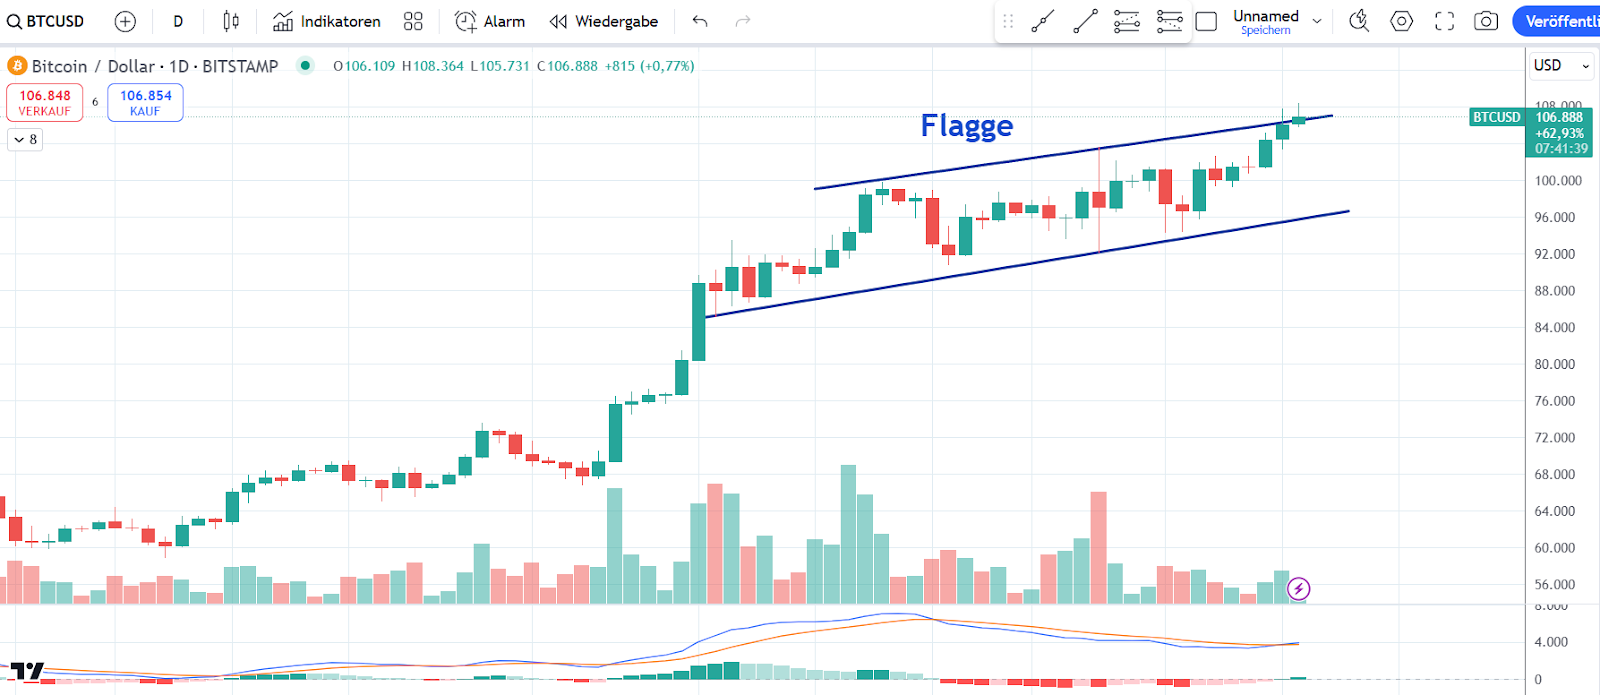The image size is (1600, 695).
Task: Click the low value L105.731
Action: pos(500,66)
